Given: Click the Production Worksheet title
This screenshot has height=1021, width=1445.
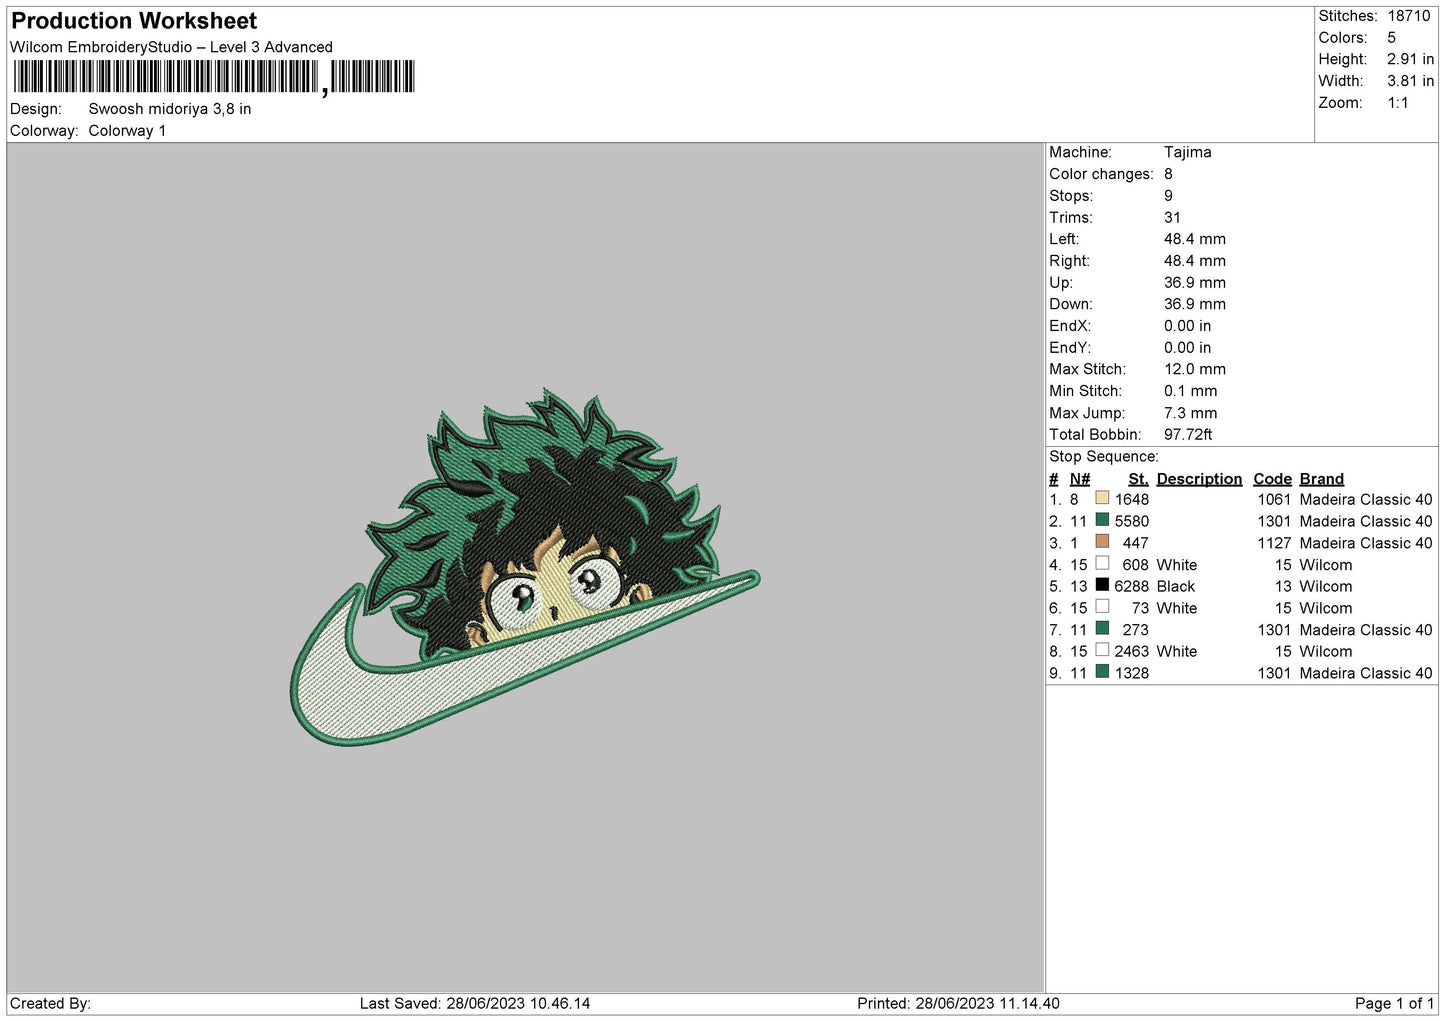Looking at the screenshot, I should (134, 21).
